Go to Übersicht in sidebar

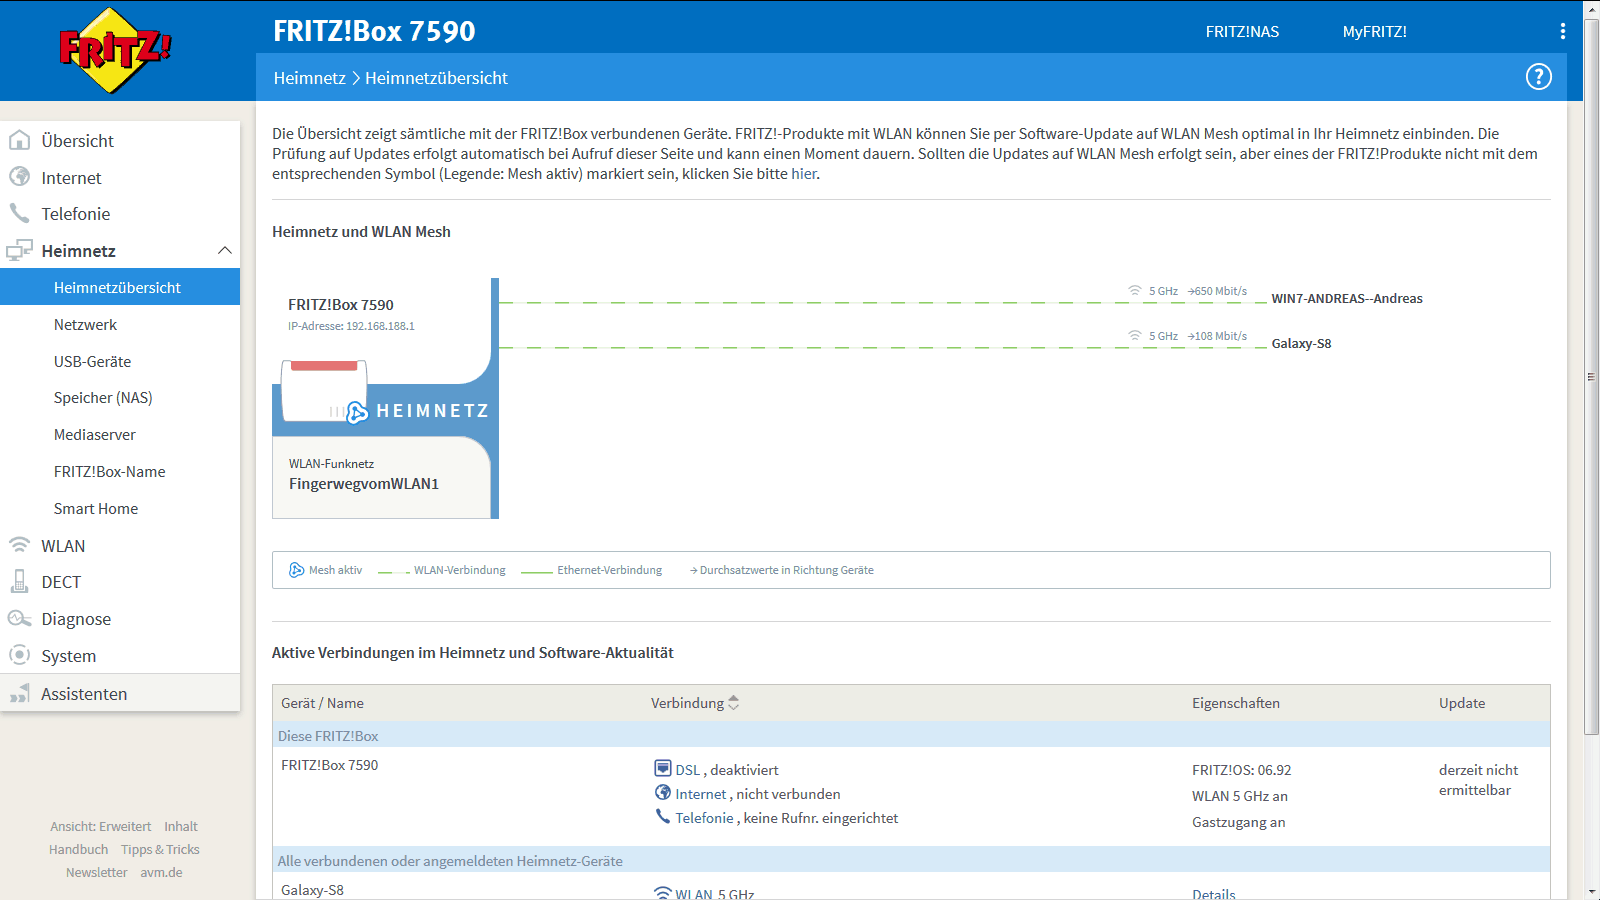click(x=78, y=141)
